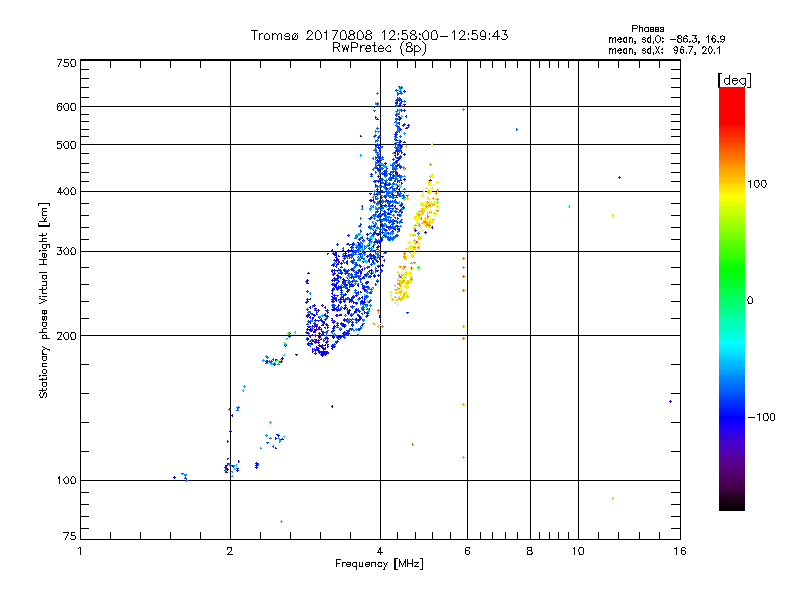
Task: Click the phase colorbar gradient
Action: (732, 299)
